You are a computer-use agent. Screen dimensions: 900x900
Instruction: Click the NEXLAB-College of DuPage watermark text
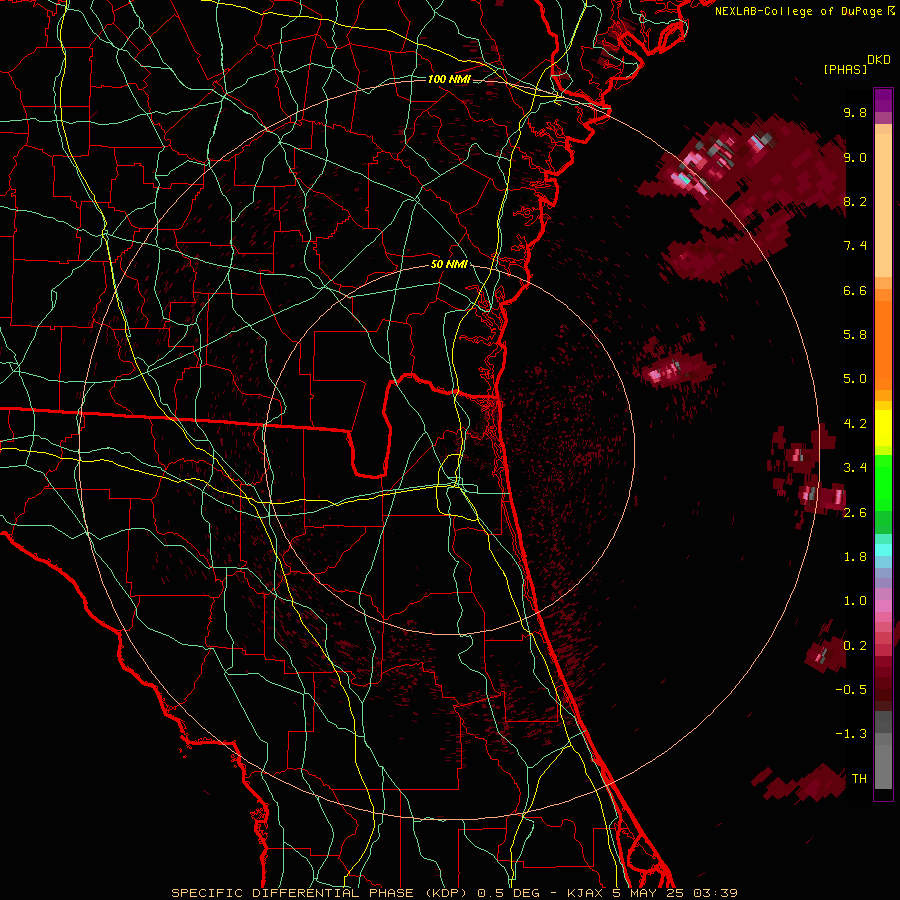(x=804, y=11)
